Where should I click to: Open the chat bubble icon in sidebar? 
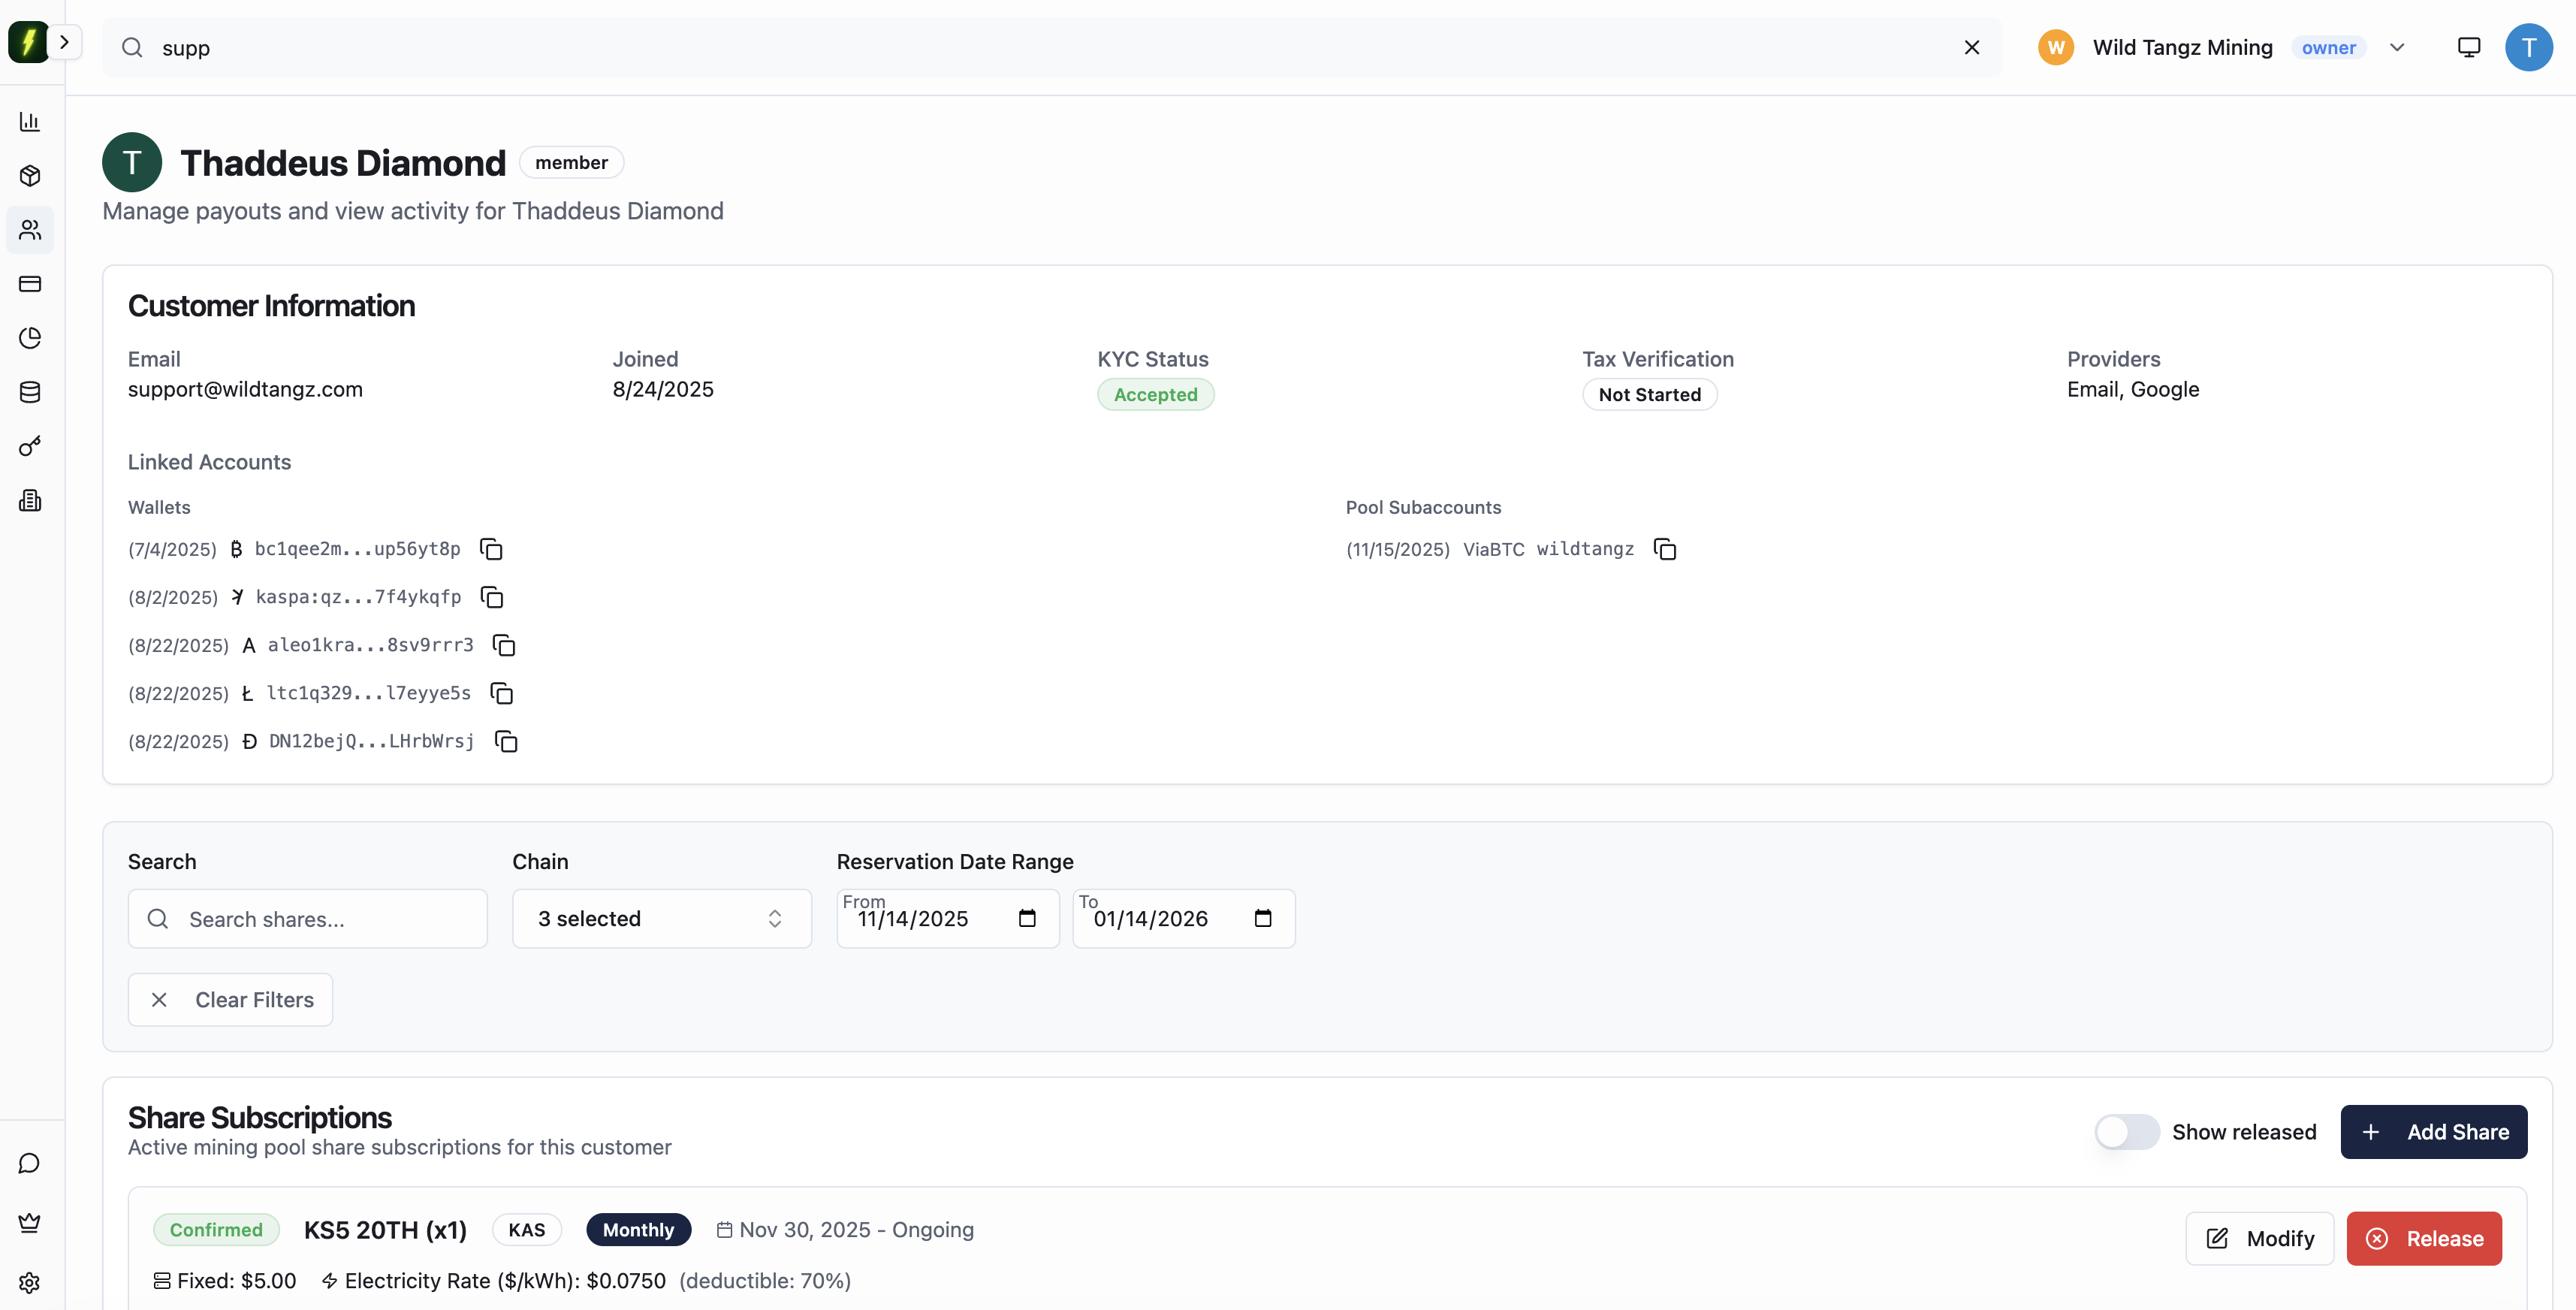(x=30, y=1163)
